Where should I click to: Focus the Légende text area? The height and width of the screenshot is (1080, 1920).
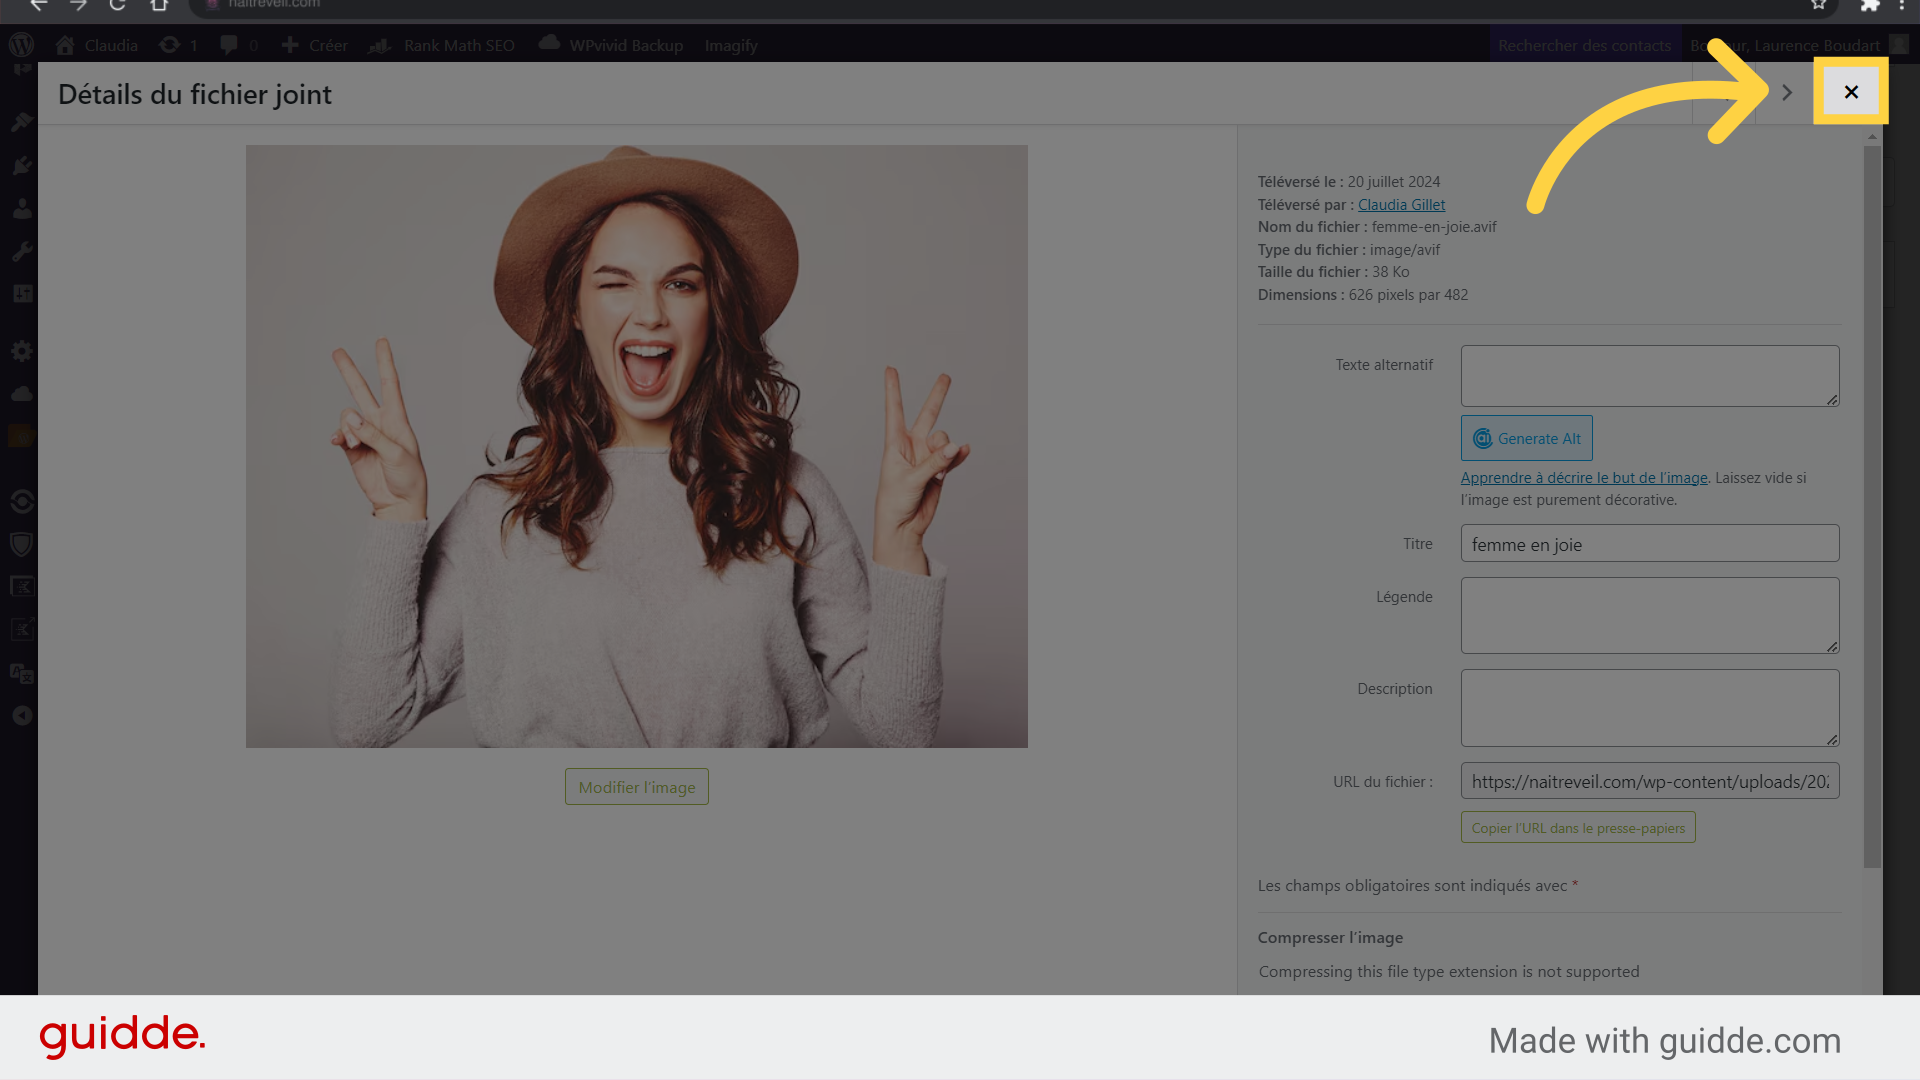[1650, 616]
